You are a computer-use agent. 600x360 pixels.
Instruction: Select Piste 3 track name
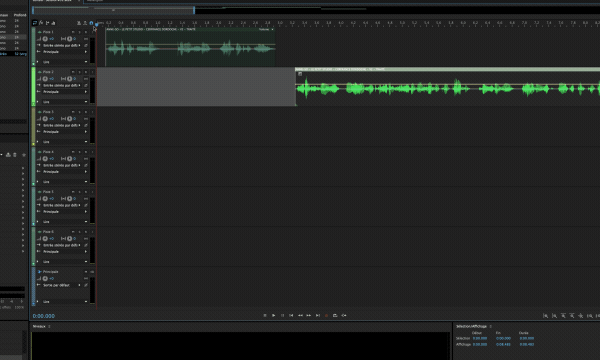48,112
